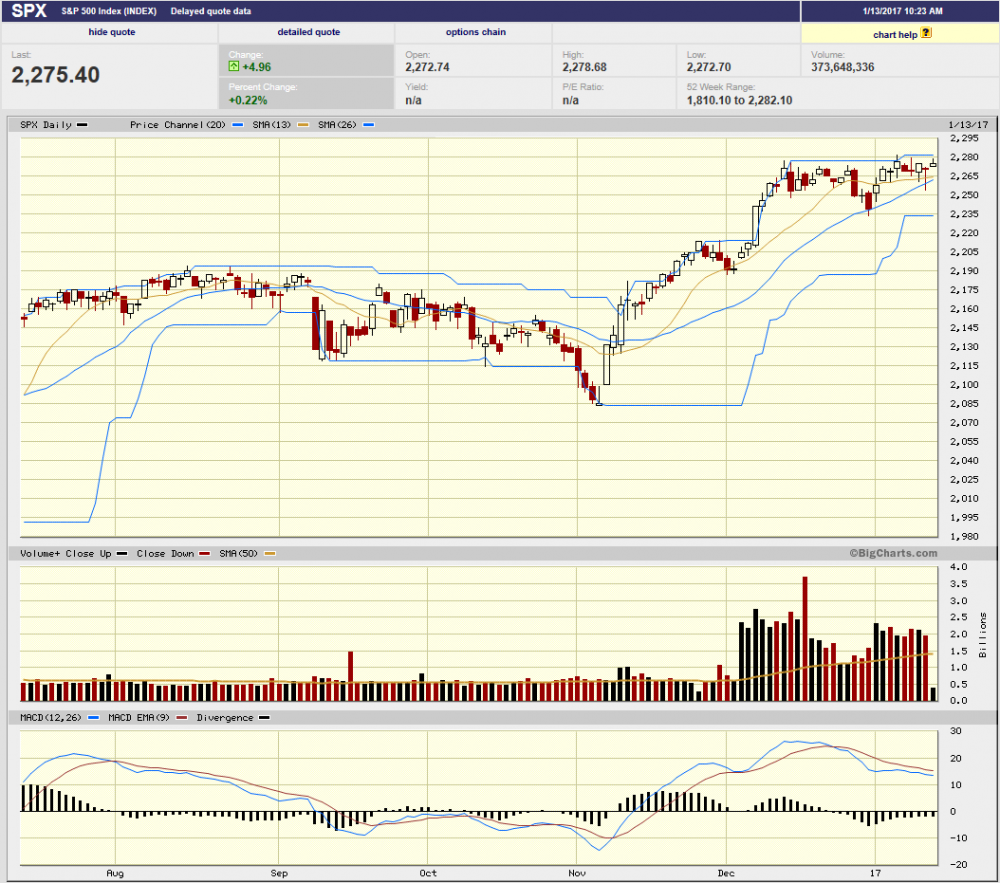
Task: Click the BigCharts.com copyright watermark
Action: click(x=893, y=553)
